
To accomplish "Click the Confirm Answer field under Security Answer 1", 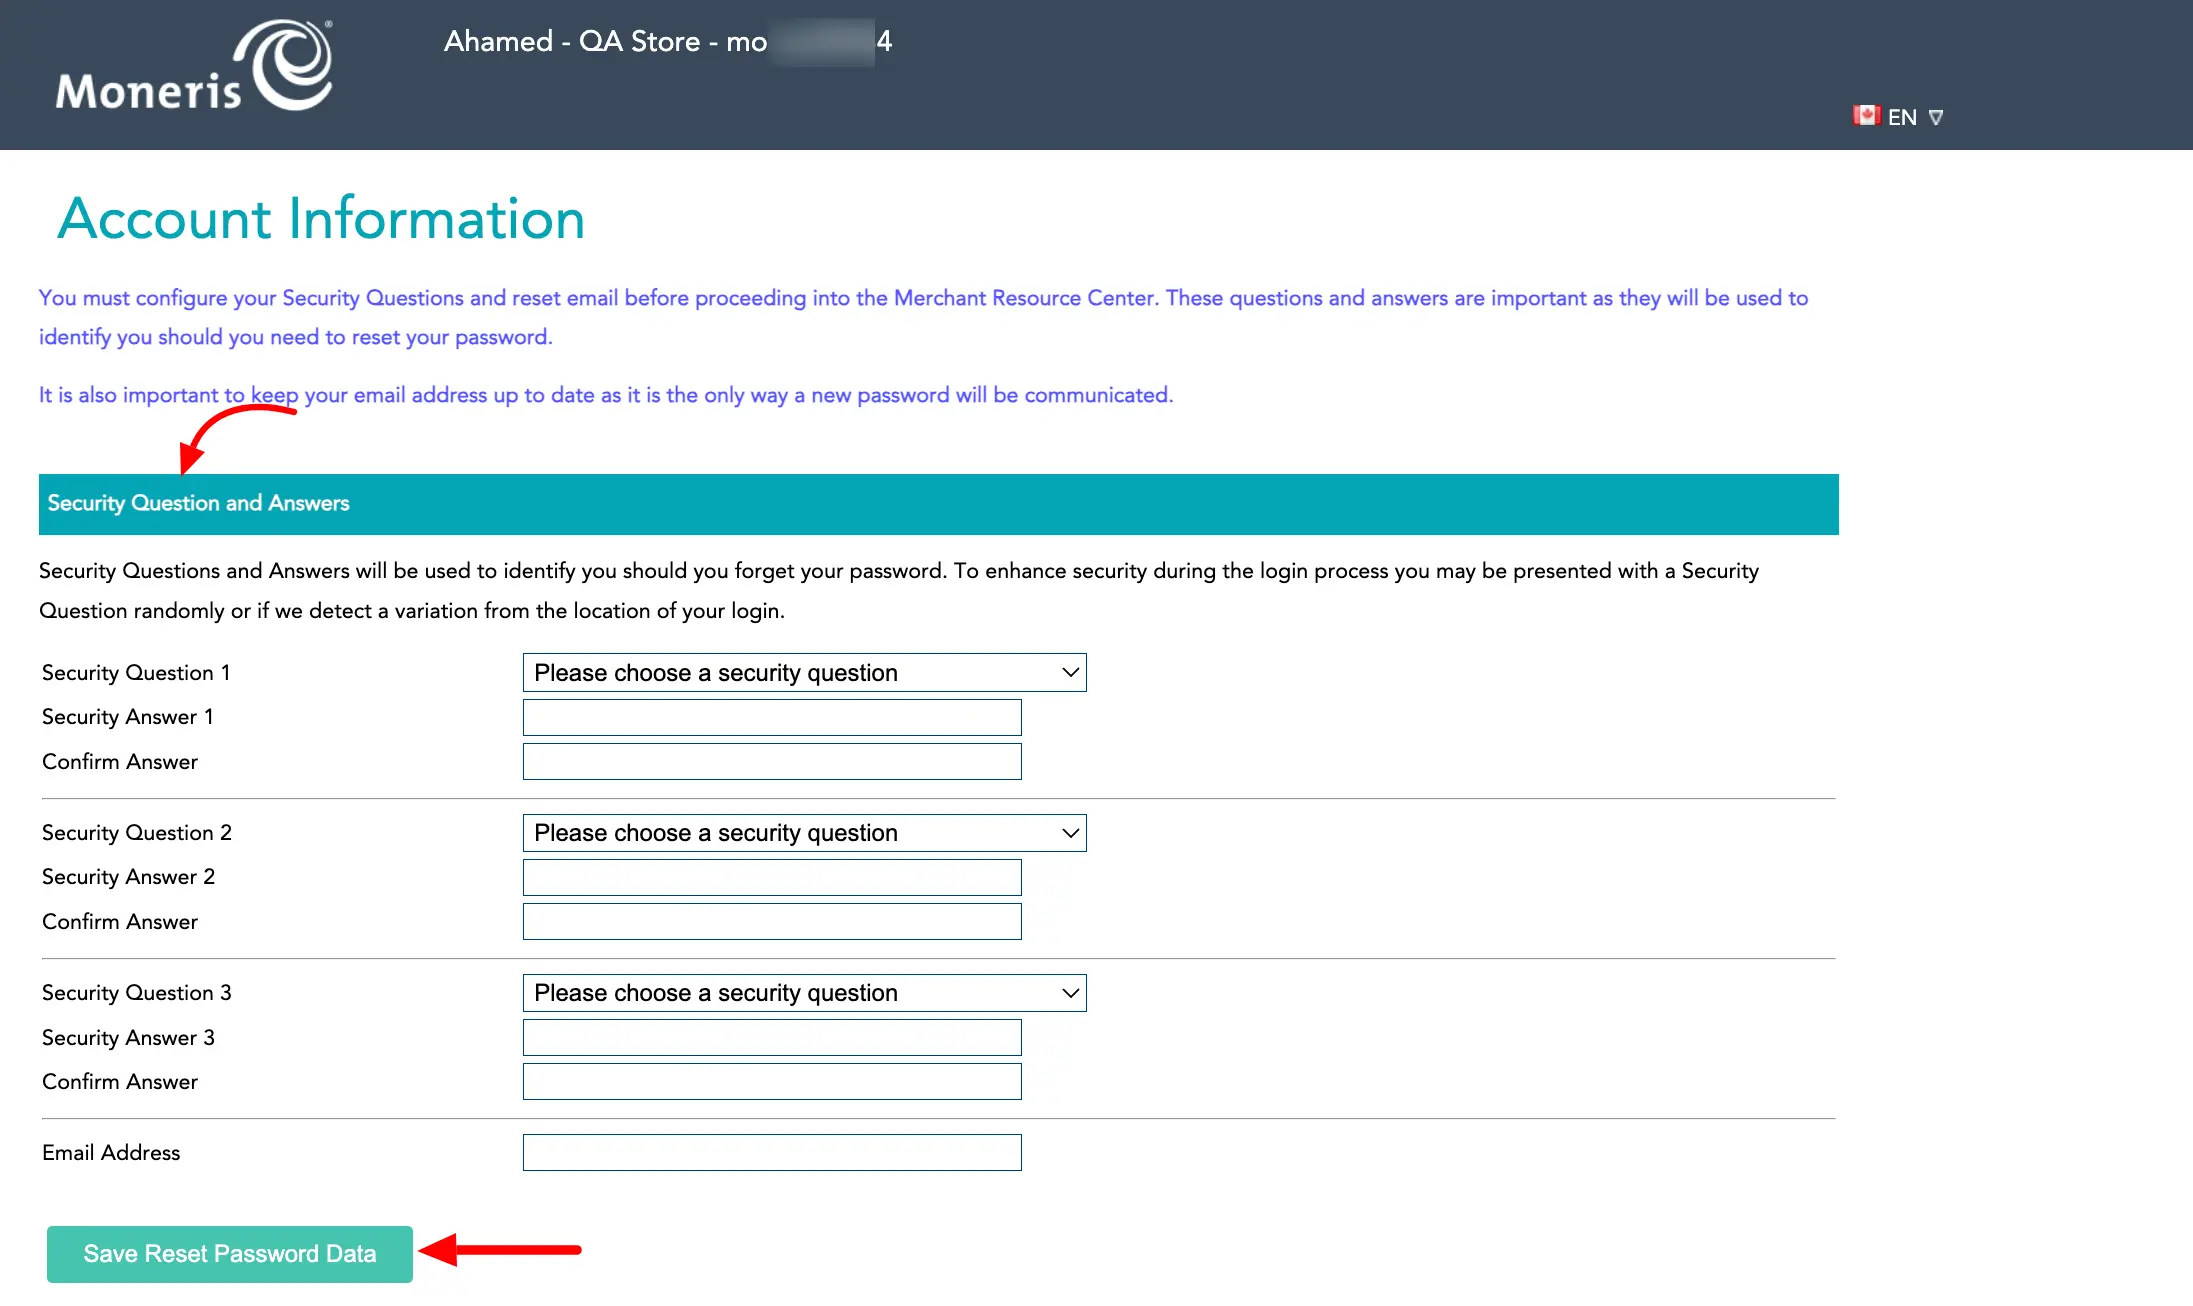I will pyautogui.click(x=771, y=761).
